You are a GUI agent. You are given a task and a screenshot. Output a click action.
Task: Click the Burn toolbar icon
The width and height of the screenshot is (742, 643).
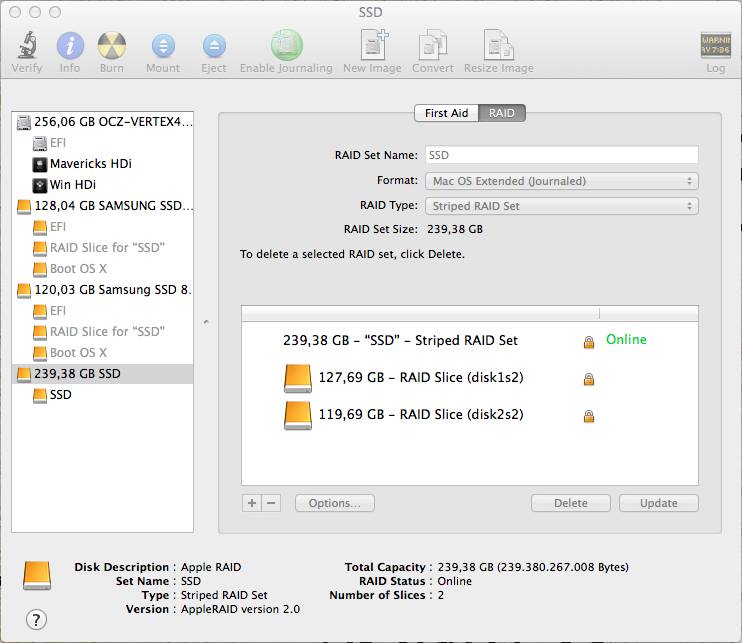coord(112,45)
